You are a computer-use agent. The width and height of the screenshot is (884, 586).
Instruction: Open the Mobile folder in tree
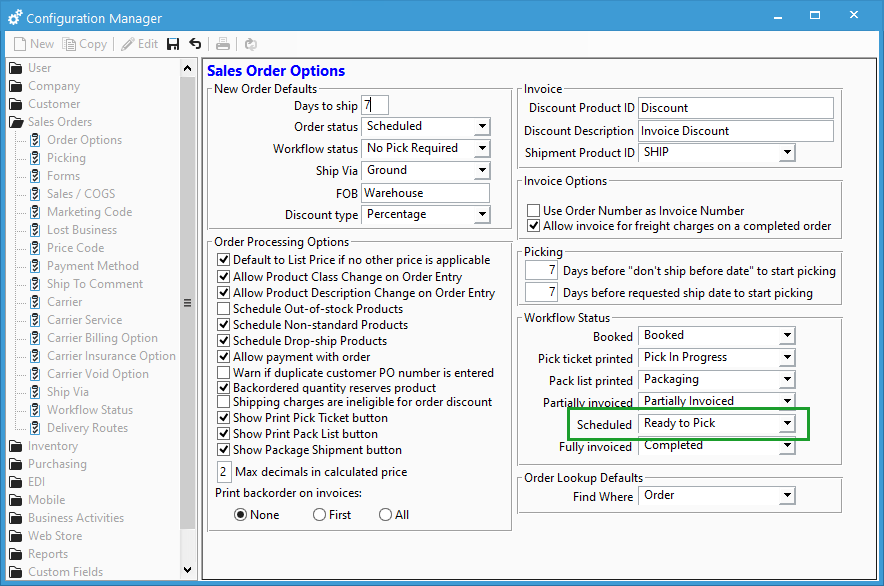[x=37, y=500]
